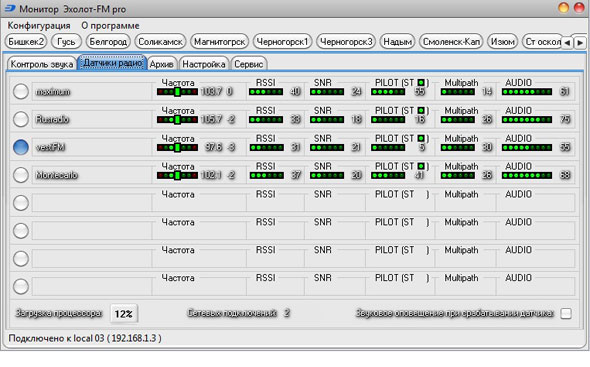Open the Настройка tab
The width and height of the screenshot is (590, 367).
coord(204,64)
